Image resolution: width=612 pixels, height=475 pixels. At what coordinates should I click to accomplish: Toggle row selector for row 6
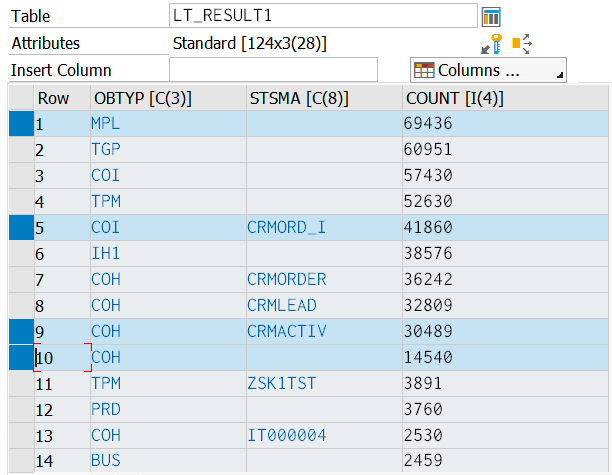coord(21,254)
